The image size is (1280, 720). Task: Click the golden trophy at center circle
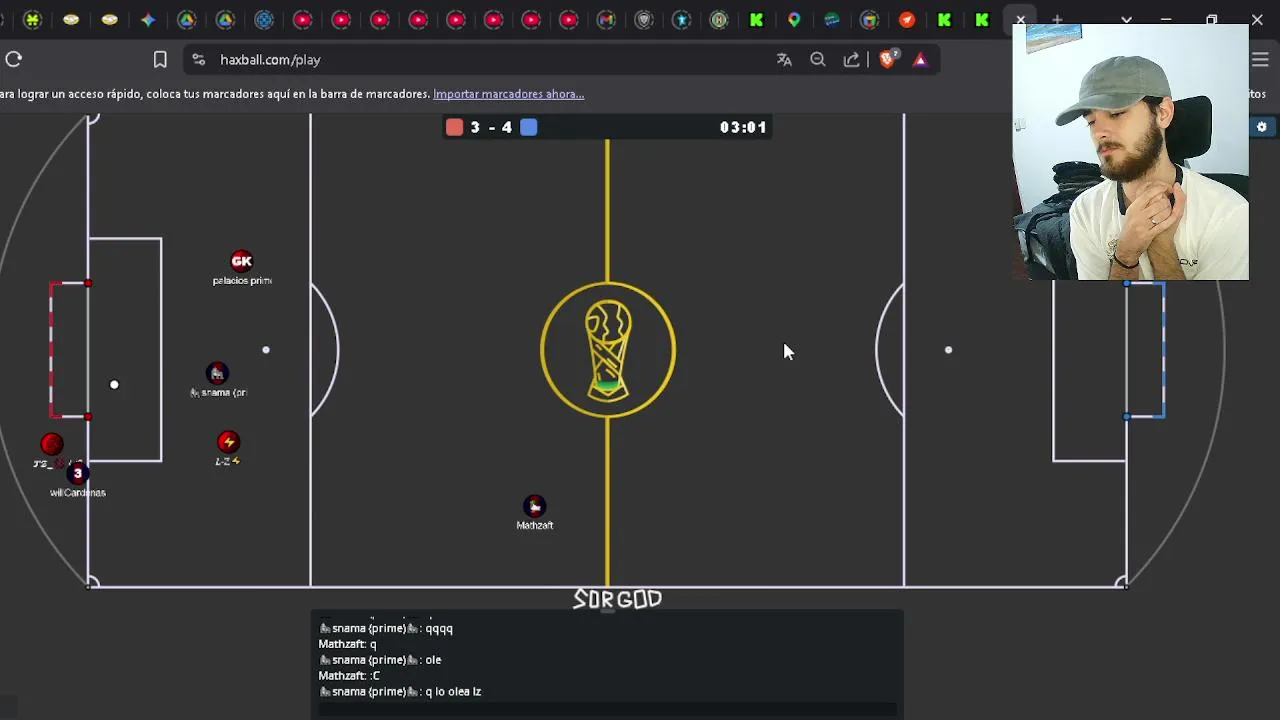tap(608, 350)
